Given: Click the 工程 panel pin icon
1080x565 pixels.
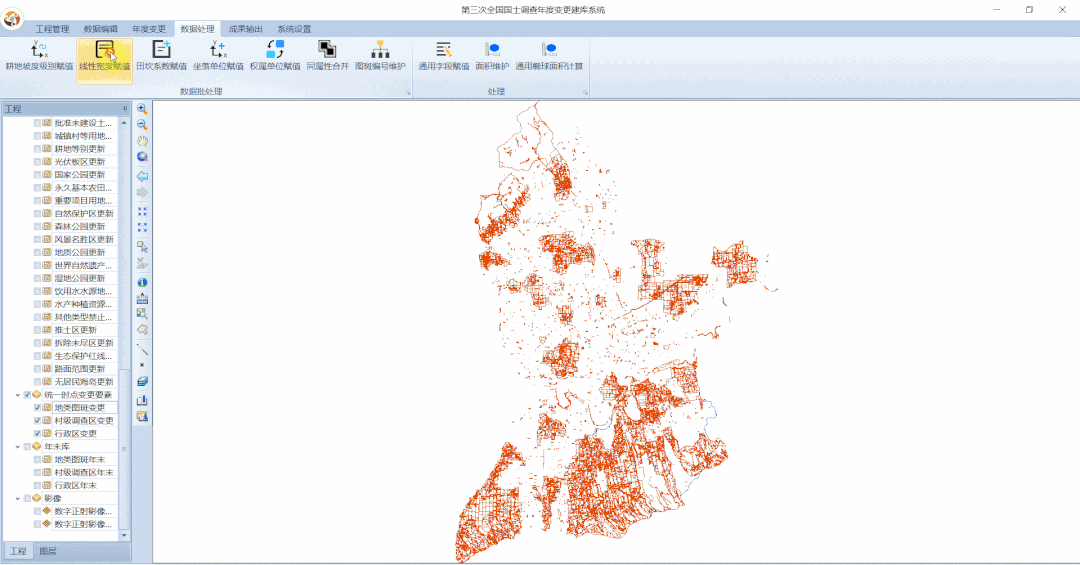Looking at the screenshot, I should click(125, 109).
